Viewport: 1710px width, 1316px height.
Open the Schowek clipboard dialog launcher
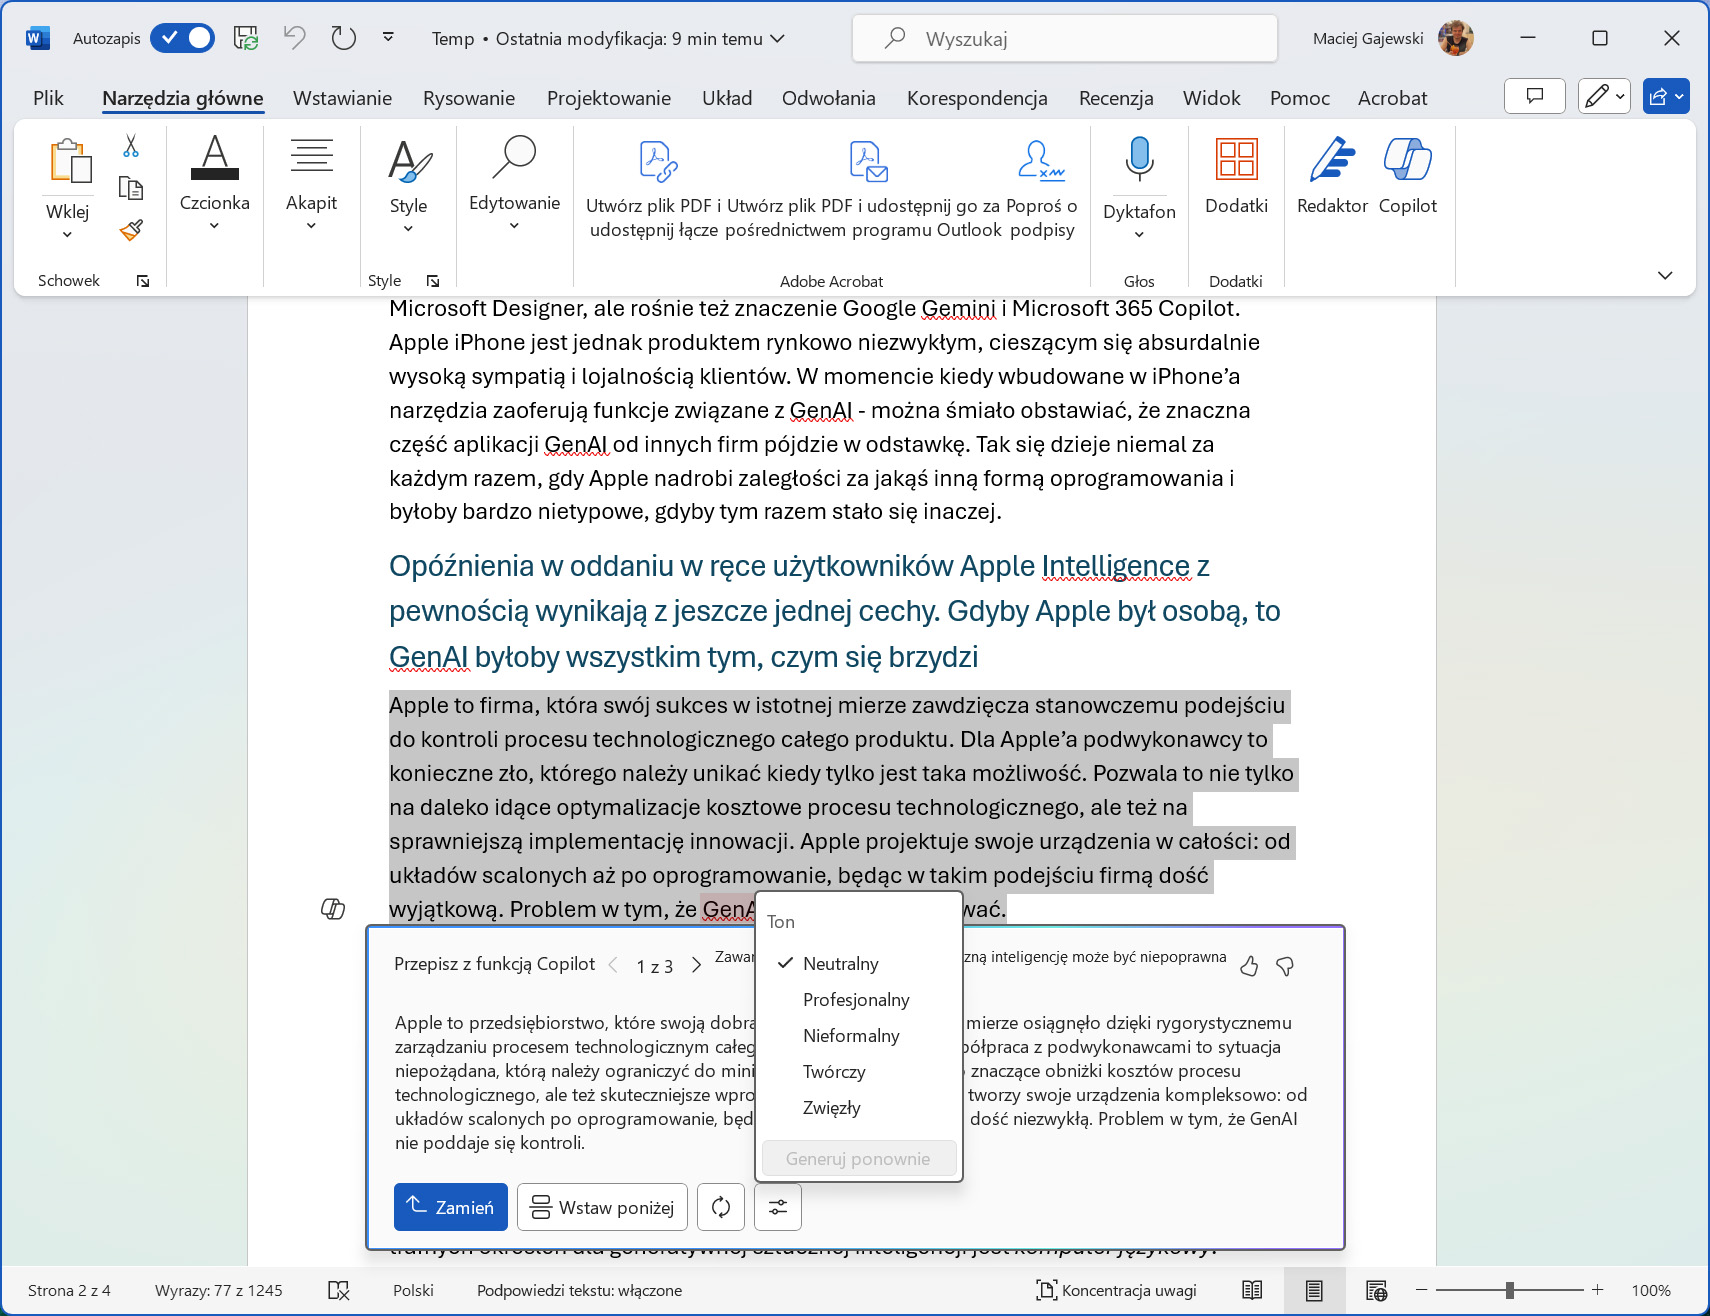pos(143,282)
